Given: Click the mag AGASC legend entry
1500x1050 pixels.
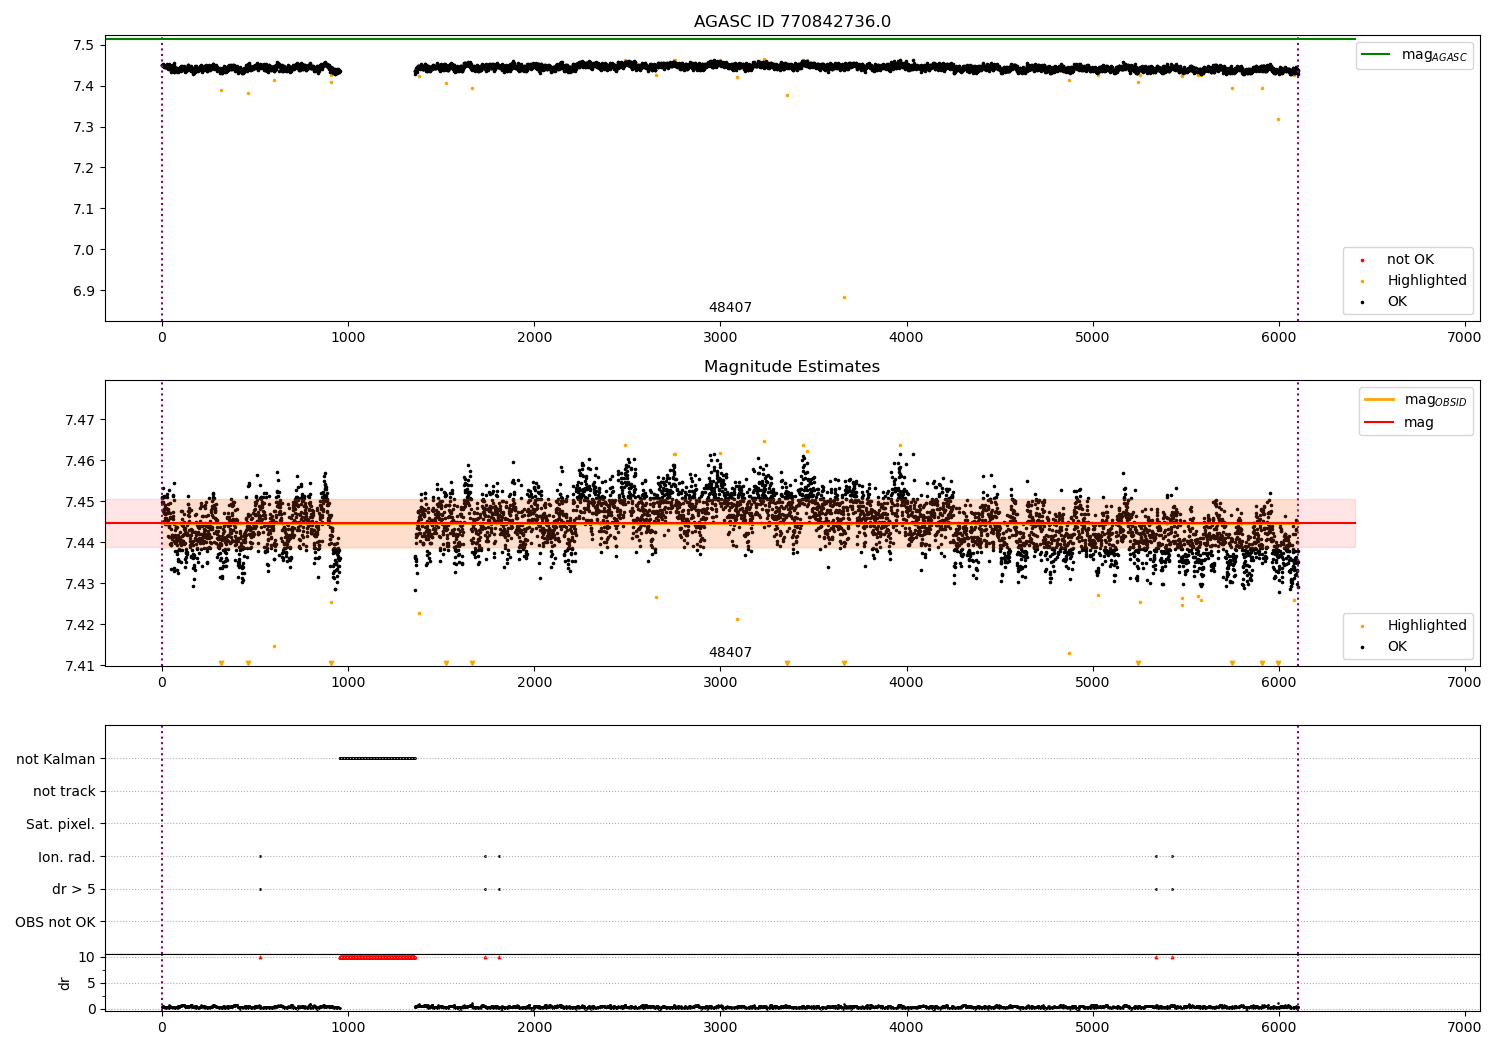Looking at the screenshot, I should [1414, 55].
